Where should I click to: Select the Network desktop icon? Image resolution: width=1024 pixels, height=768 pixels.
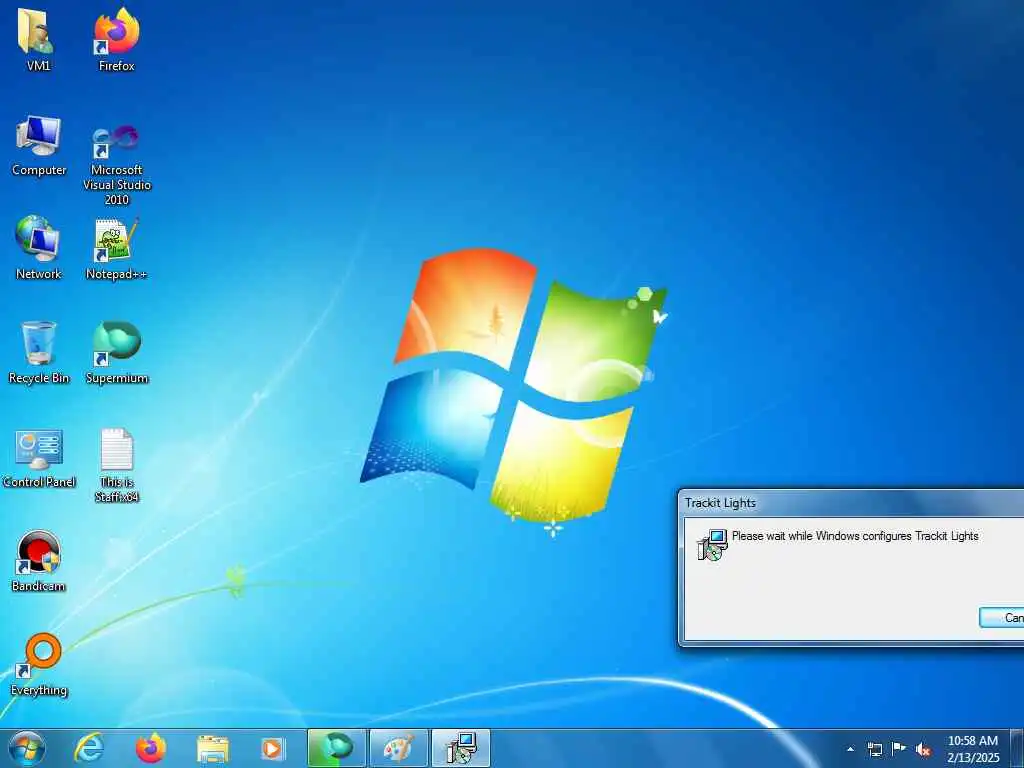point(39,248)
